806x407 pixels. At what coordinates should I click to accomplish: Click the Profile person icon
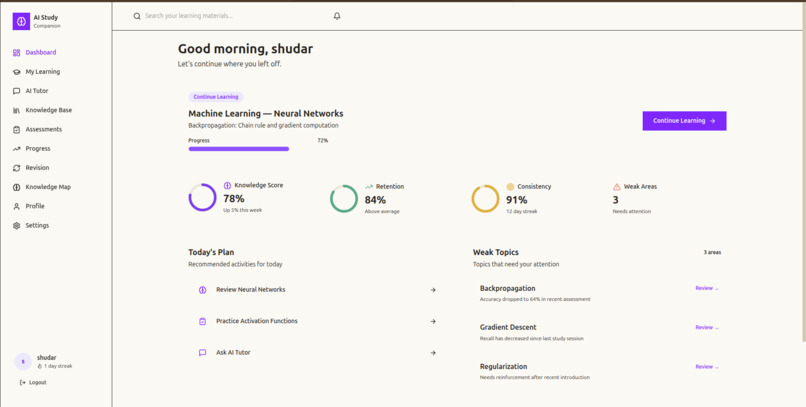pos(16,206)
